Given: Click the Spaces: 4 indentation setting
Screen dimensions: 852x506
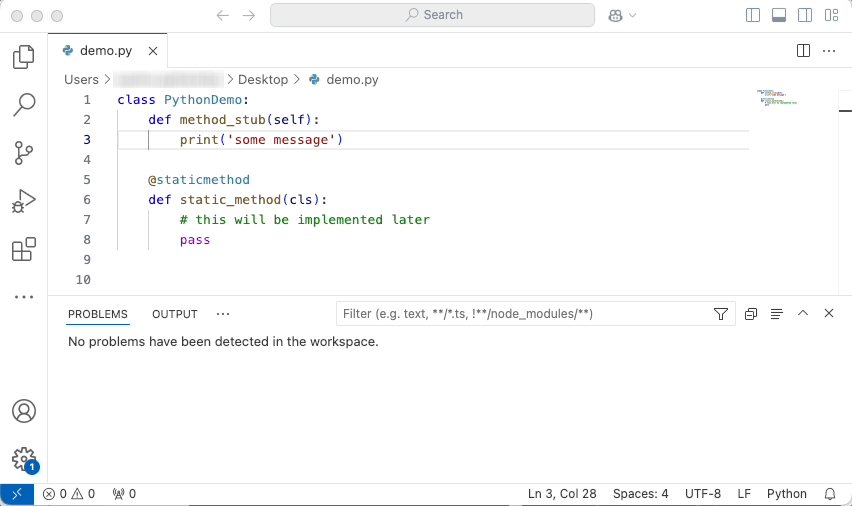Looking at the screenshot, I should coord(640,494).
